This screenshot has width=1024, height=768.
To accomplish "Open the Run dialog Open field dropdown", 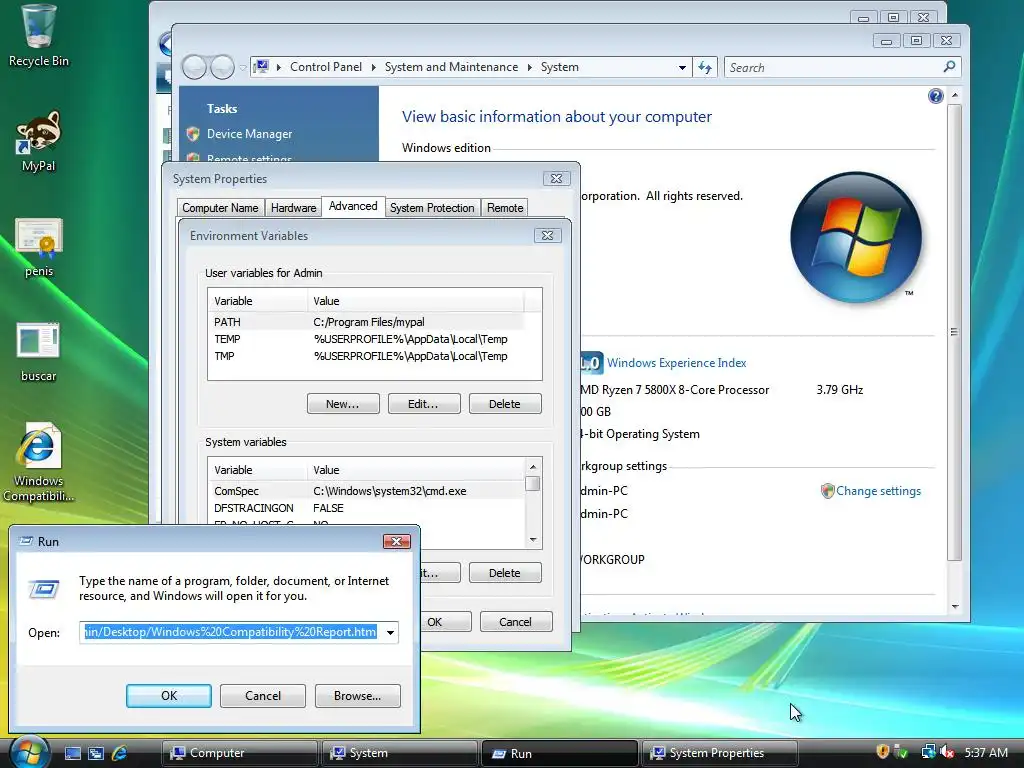I will point(391,632).
